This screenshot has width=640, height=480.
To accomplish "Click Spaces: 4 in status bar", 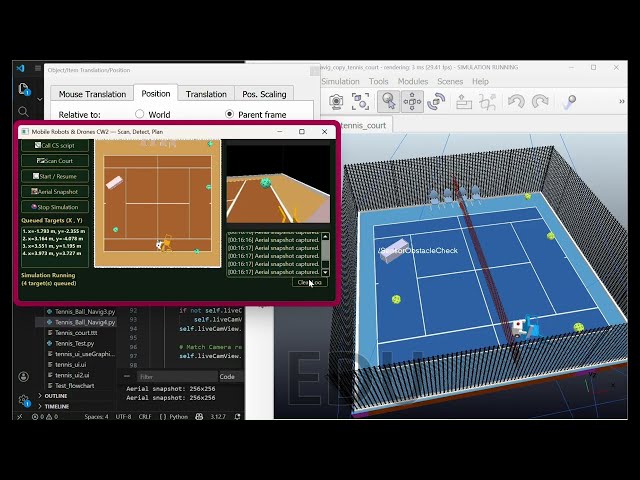I will tap(96, 417).
